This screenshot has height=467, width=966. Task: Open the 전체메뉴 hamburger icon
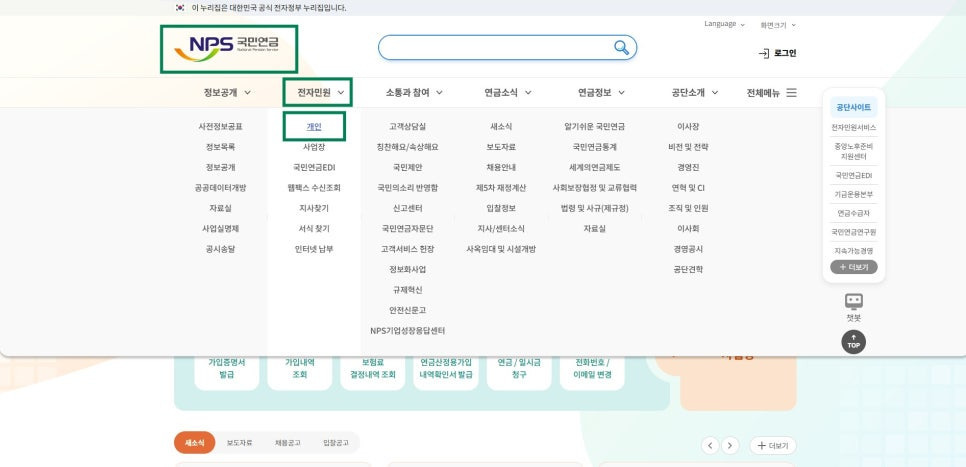[x=792, y=92]
